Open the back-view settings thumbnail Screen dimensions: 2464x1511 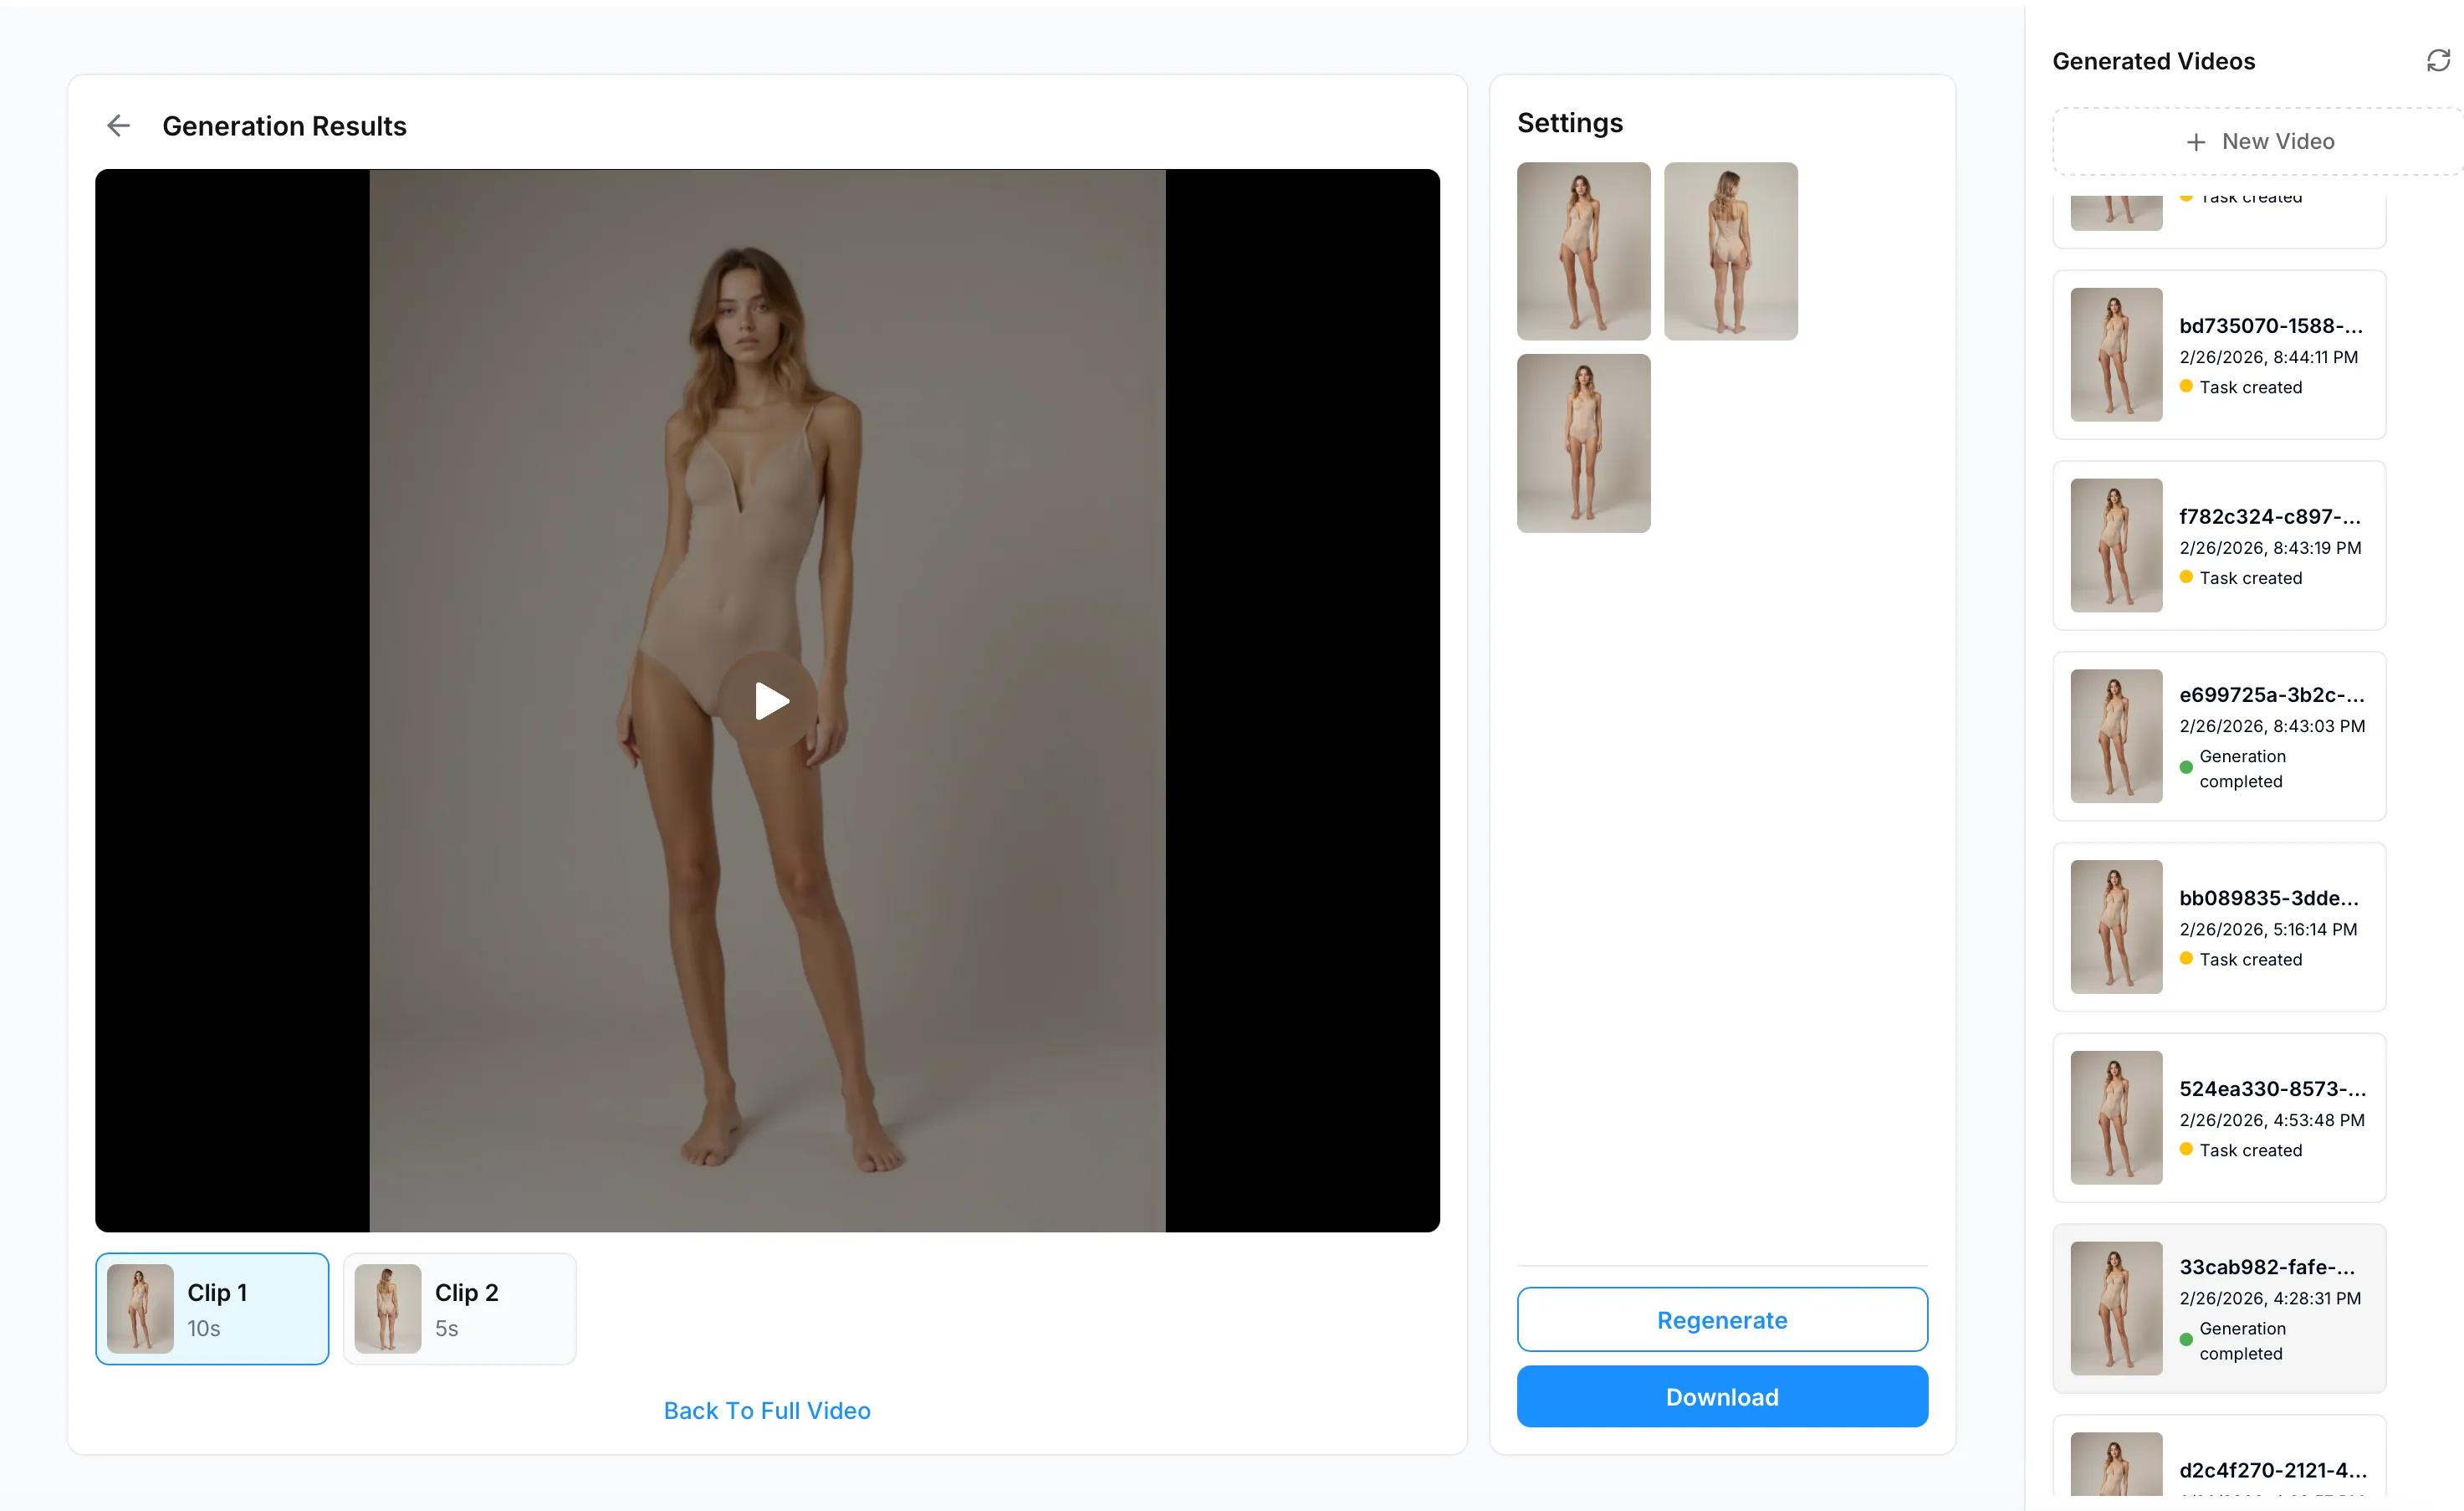(1730, 251)
